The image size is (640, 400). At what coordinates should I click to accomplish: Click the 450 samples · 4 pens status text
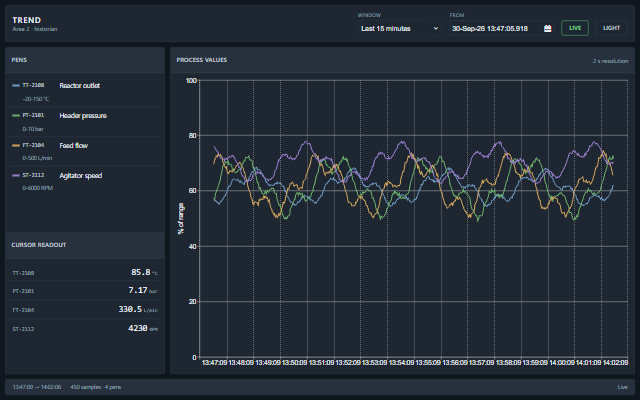[96, 387]
